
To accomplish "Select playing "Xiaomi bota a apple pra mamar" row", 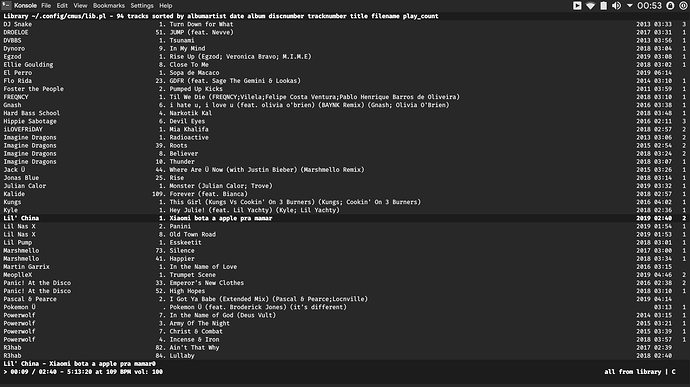I will [345, 218].
